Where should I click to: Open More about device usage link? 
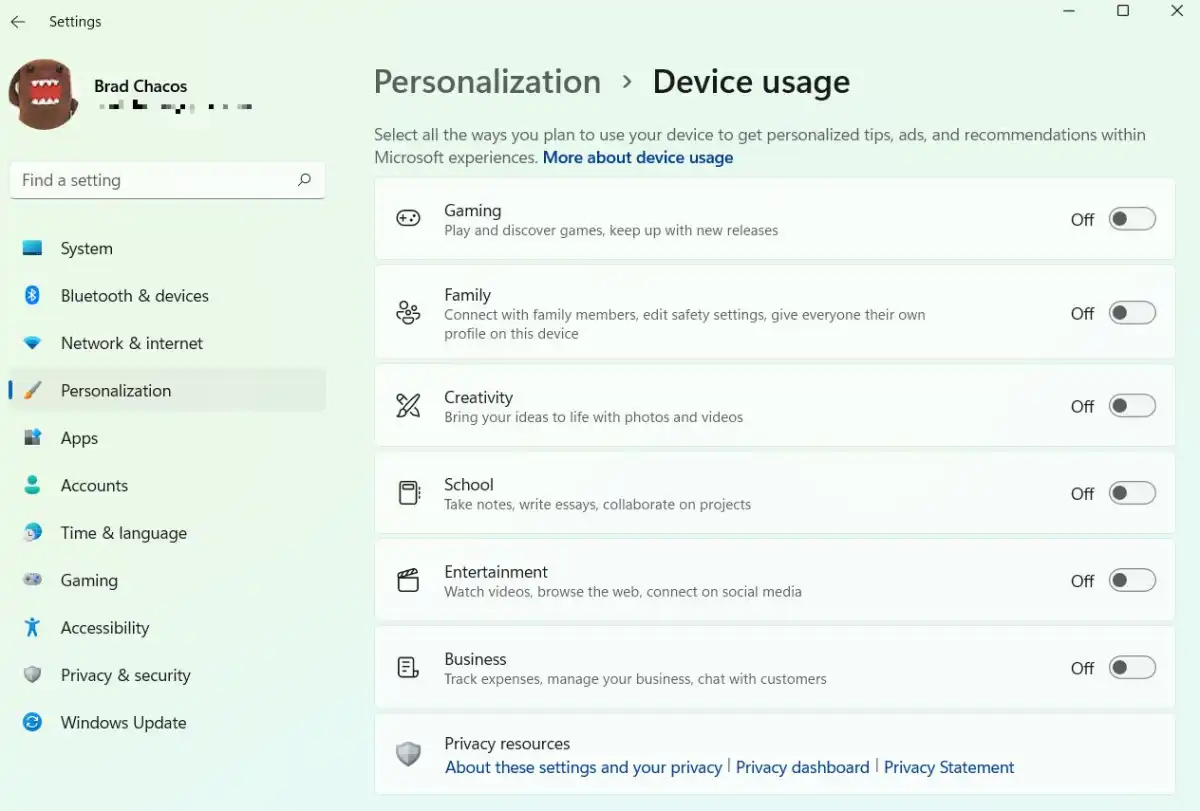[x=638, y=158]
